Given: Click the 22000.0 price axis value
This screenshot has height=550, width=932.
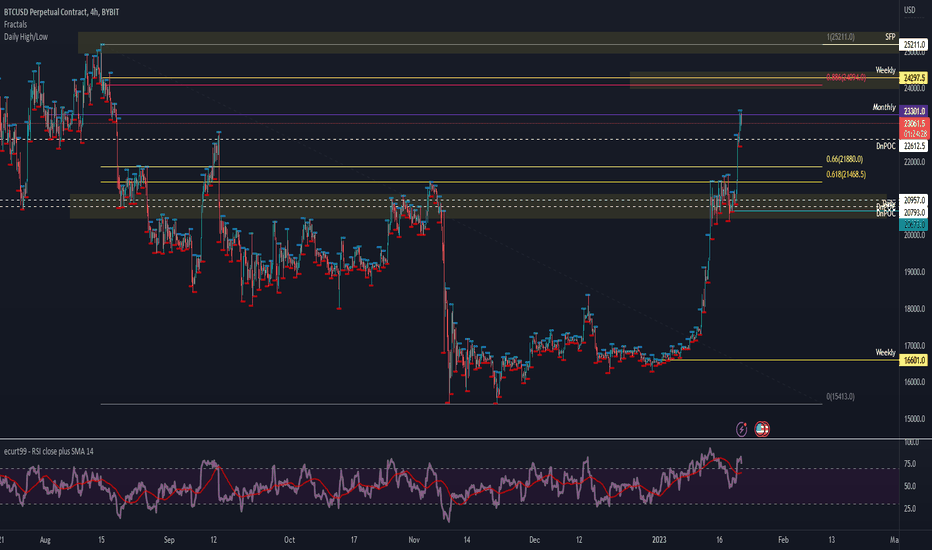Looking at the screenshot, I should pyautogui.click(x=914, y=162).
